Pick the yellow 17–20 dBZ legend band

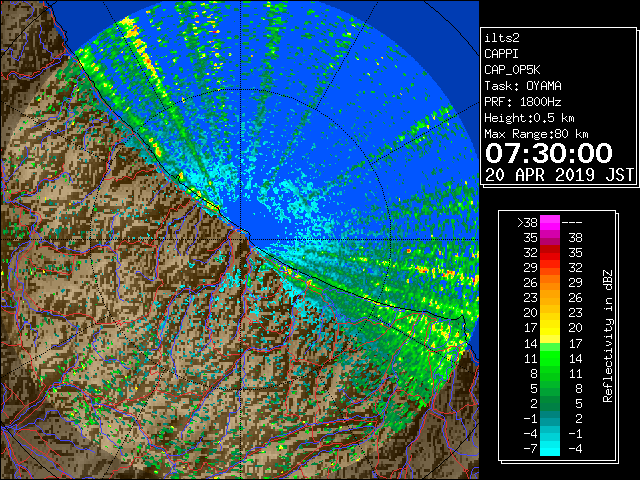pos(550,328)
